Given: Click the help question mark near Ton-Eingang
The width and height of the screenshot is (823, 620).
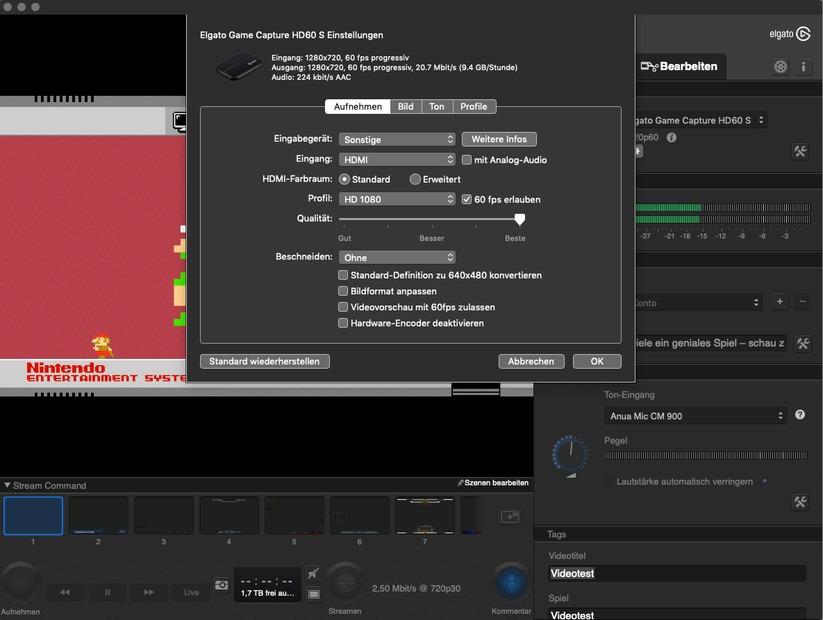Looking at the screenshot, I should coord(801,415).
